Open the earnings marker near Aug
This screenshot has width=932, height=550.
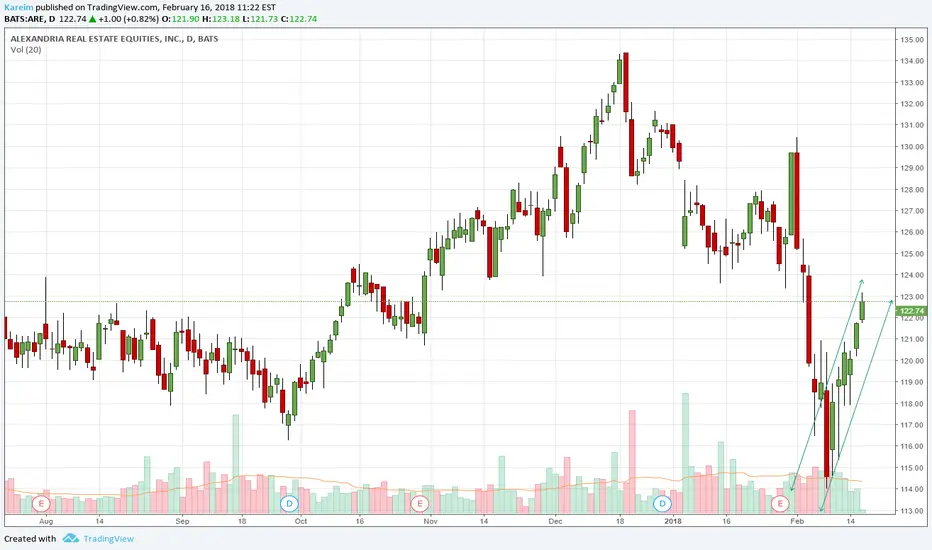pos(41,504)
